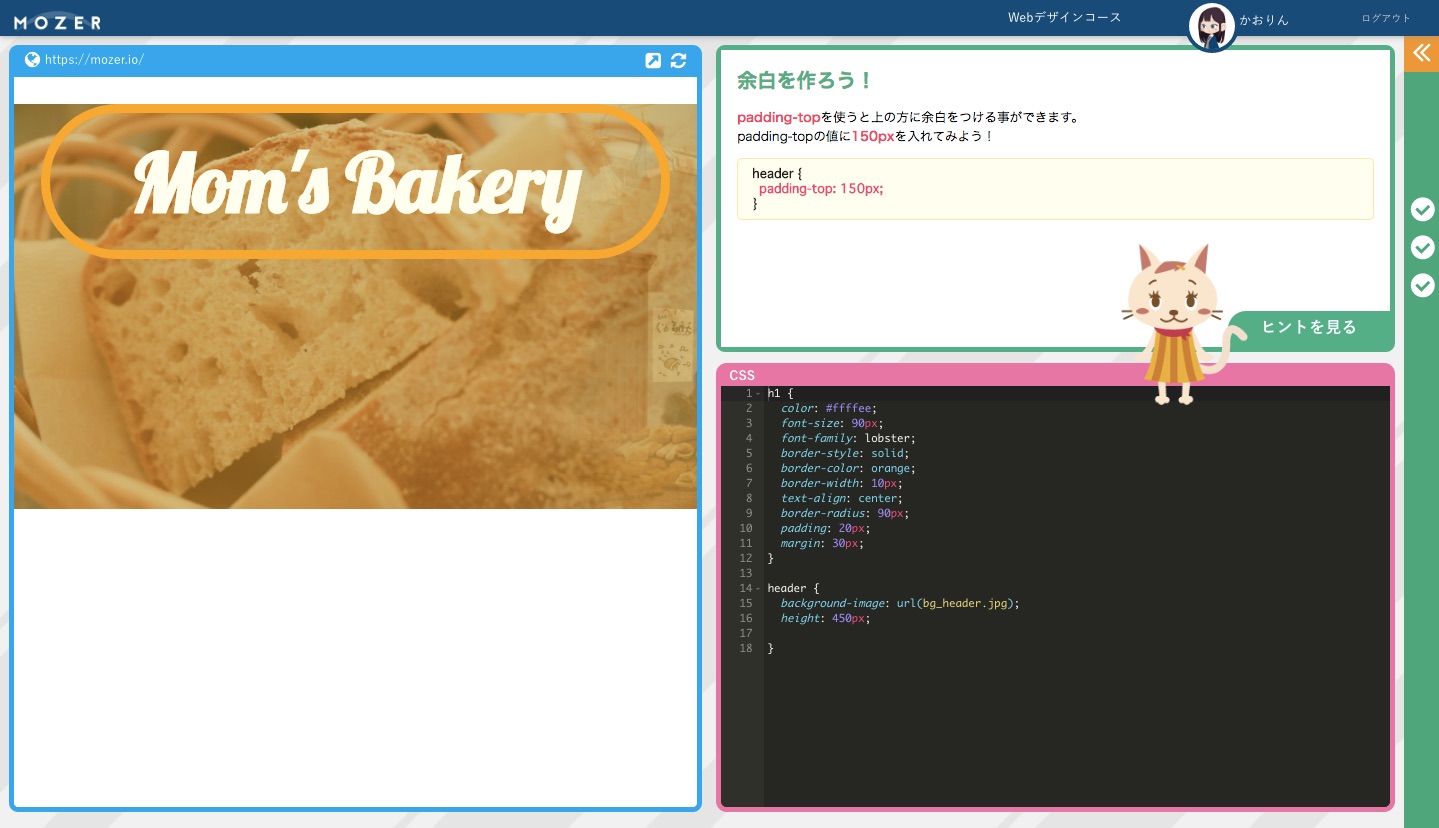Click the Mom's Bakery heading in preview

pos(356,182)
